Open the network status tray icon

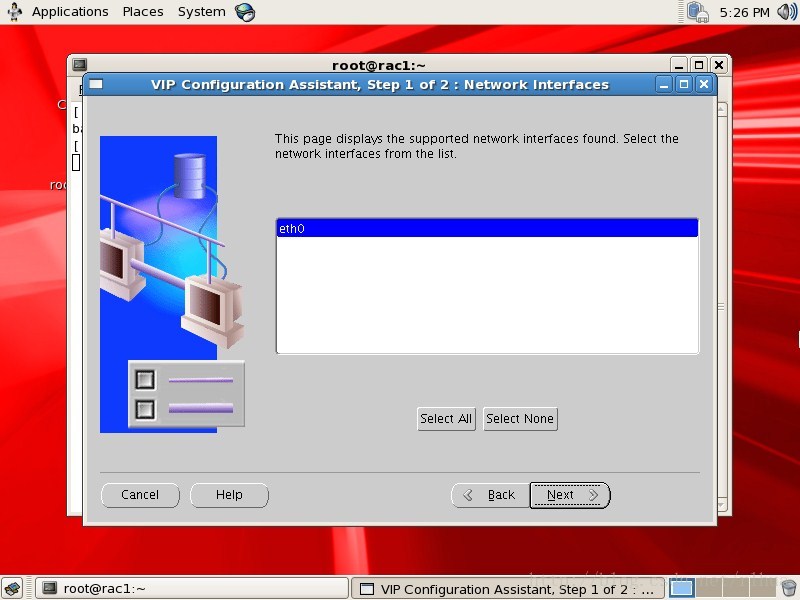point(697,12)
